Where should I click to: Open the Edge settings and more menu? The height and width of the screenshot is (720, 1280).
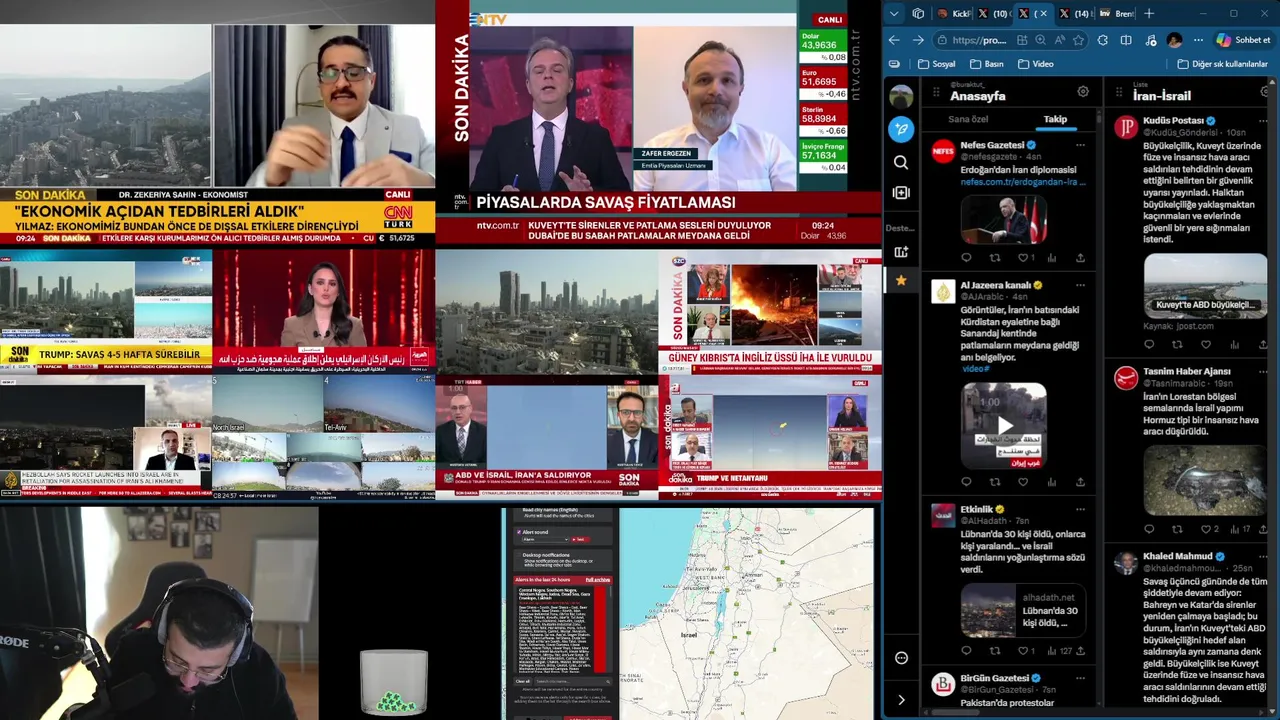pos(1198,40)
